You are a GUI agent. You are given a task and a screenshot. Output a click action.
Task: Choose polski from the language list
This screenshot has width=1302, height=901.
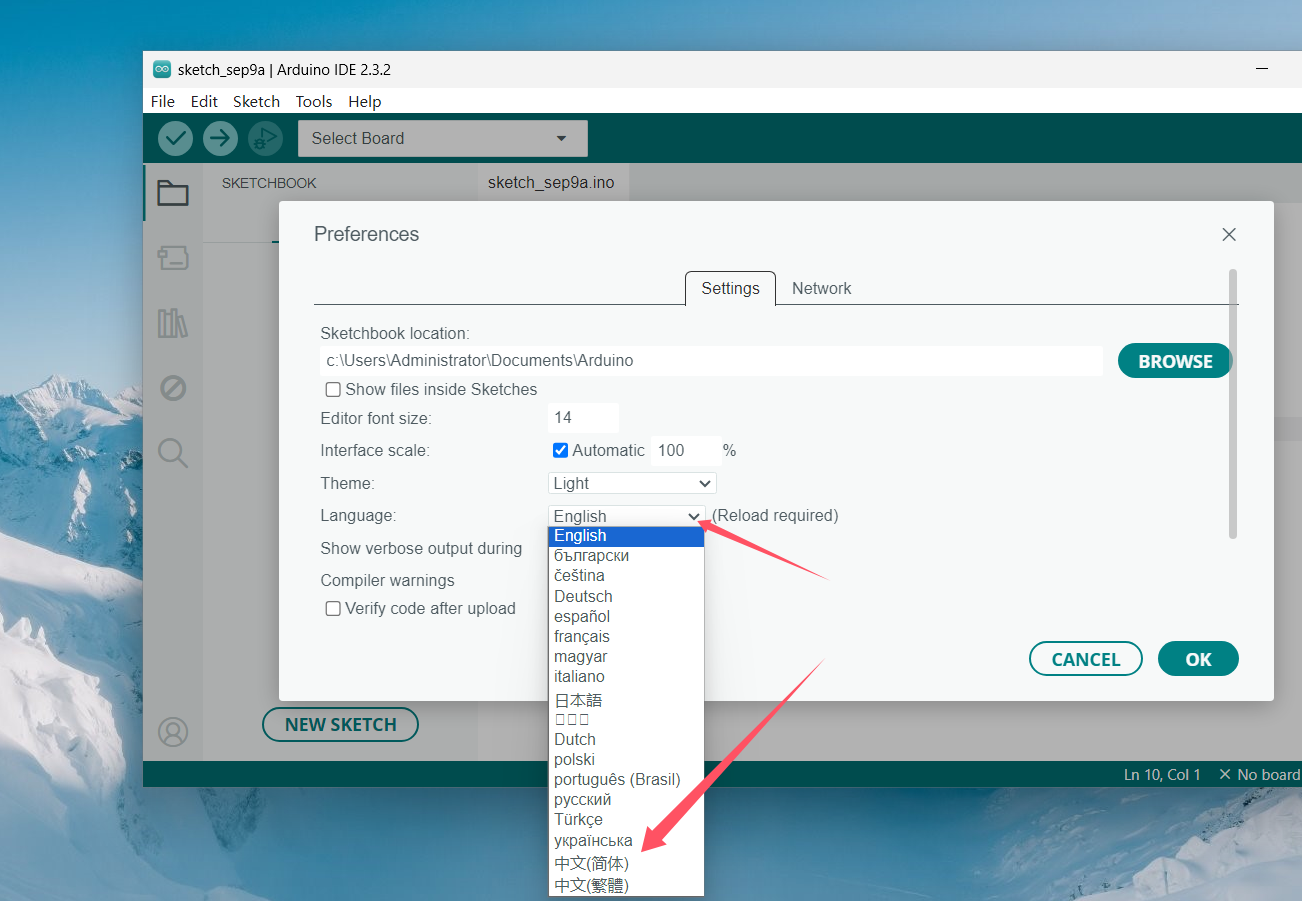click(626, 759)
